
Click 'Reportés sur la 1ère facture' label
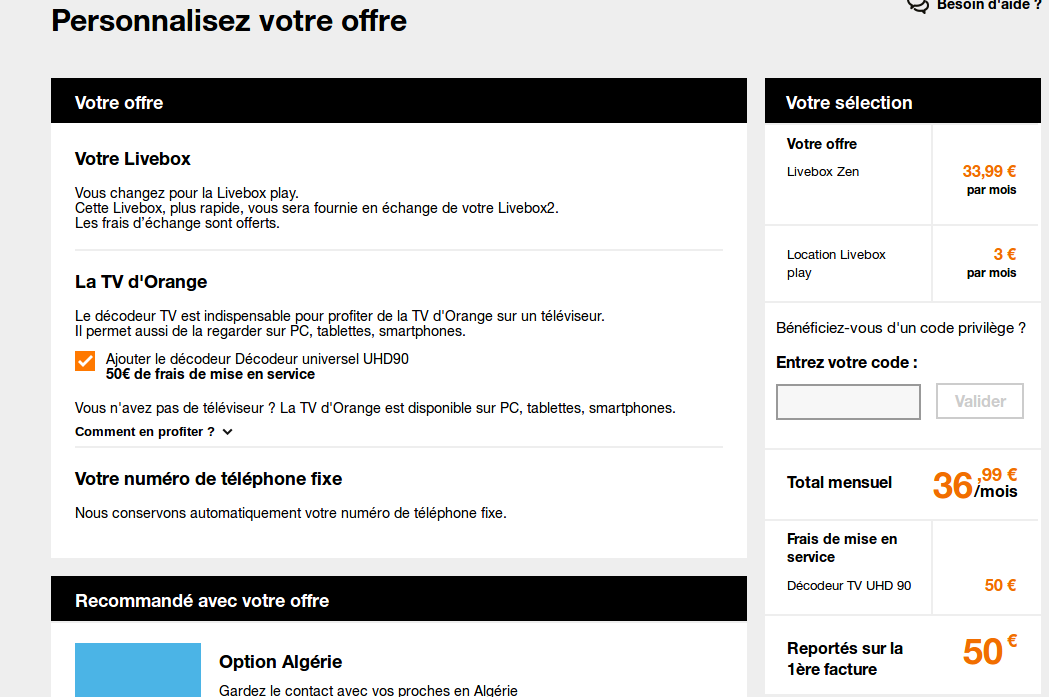click(845, 659)
